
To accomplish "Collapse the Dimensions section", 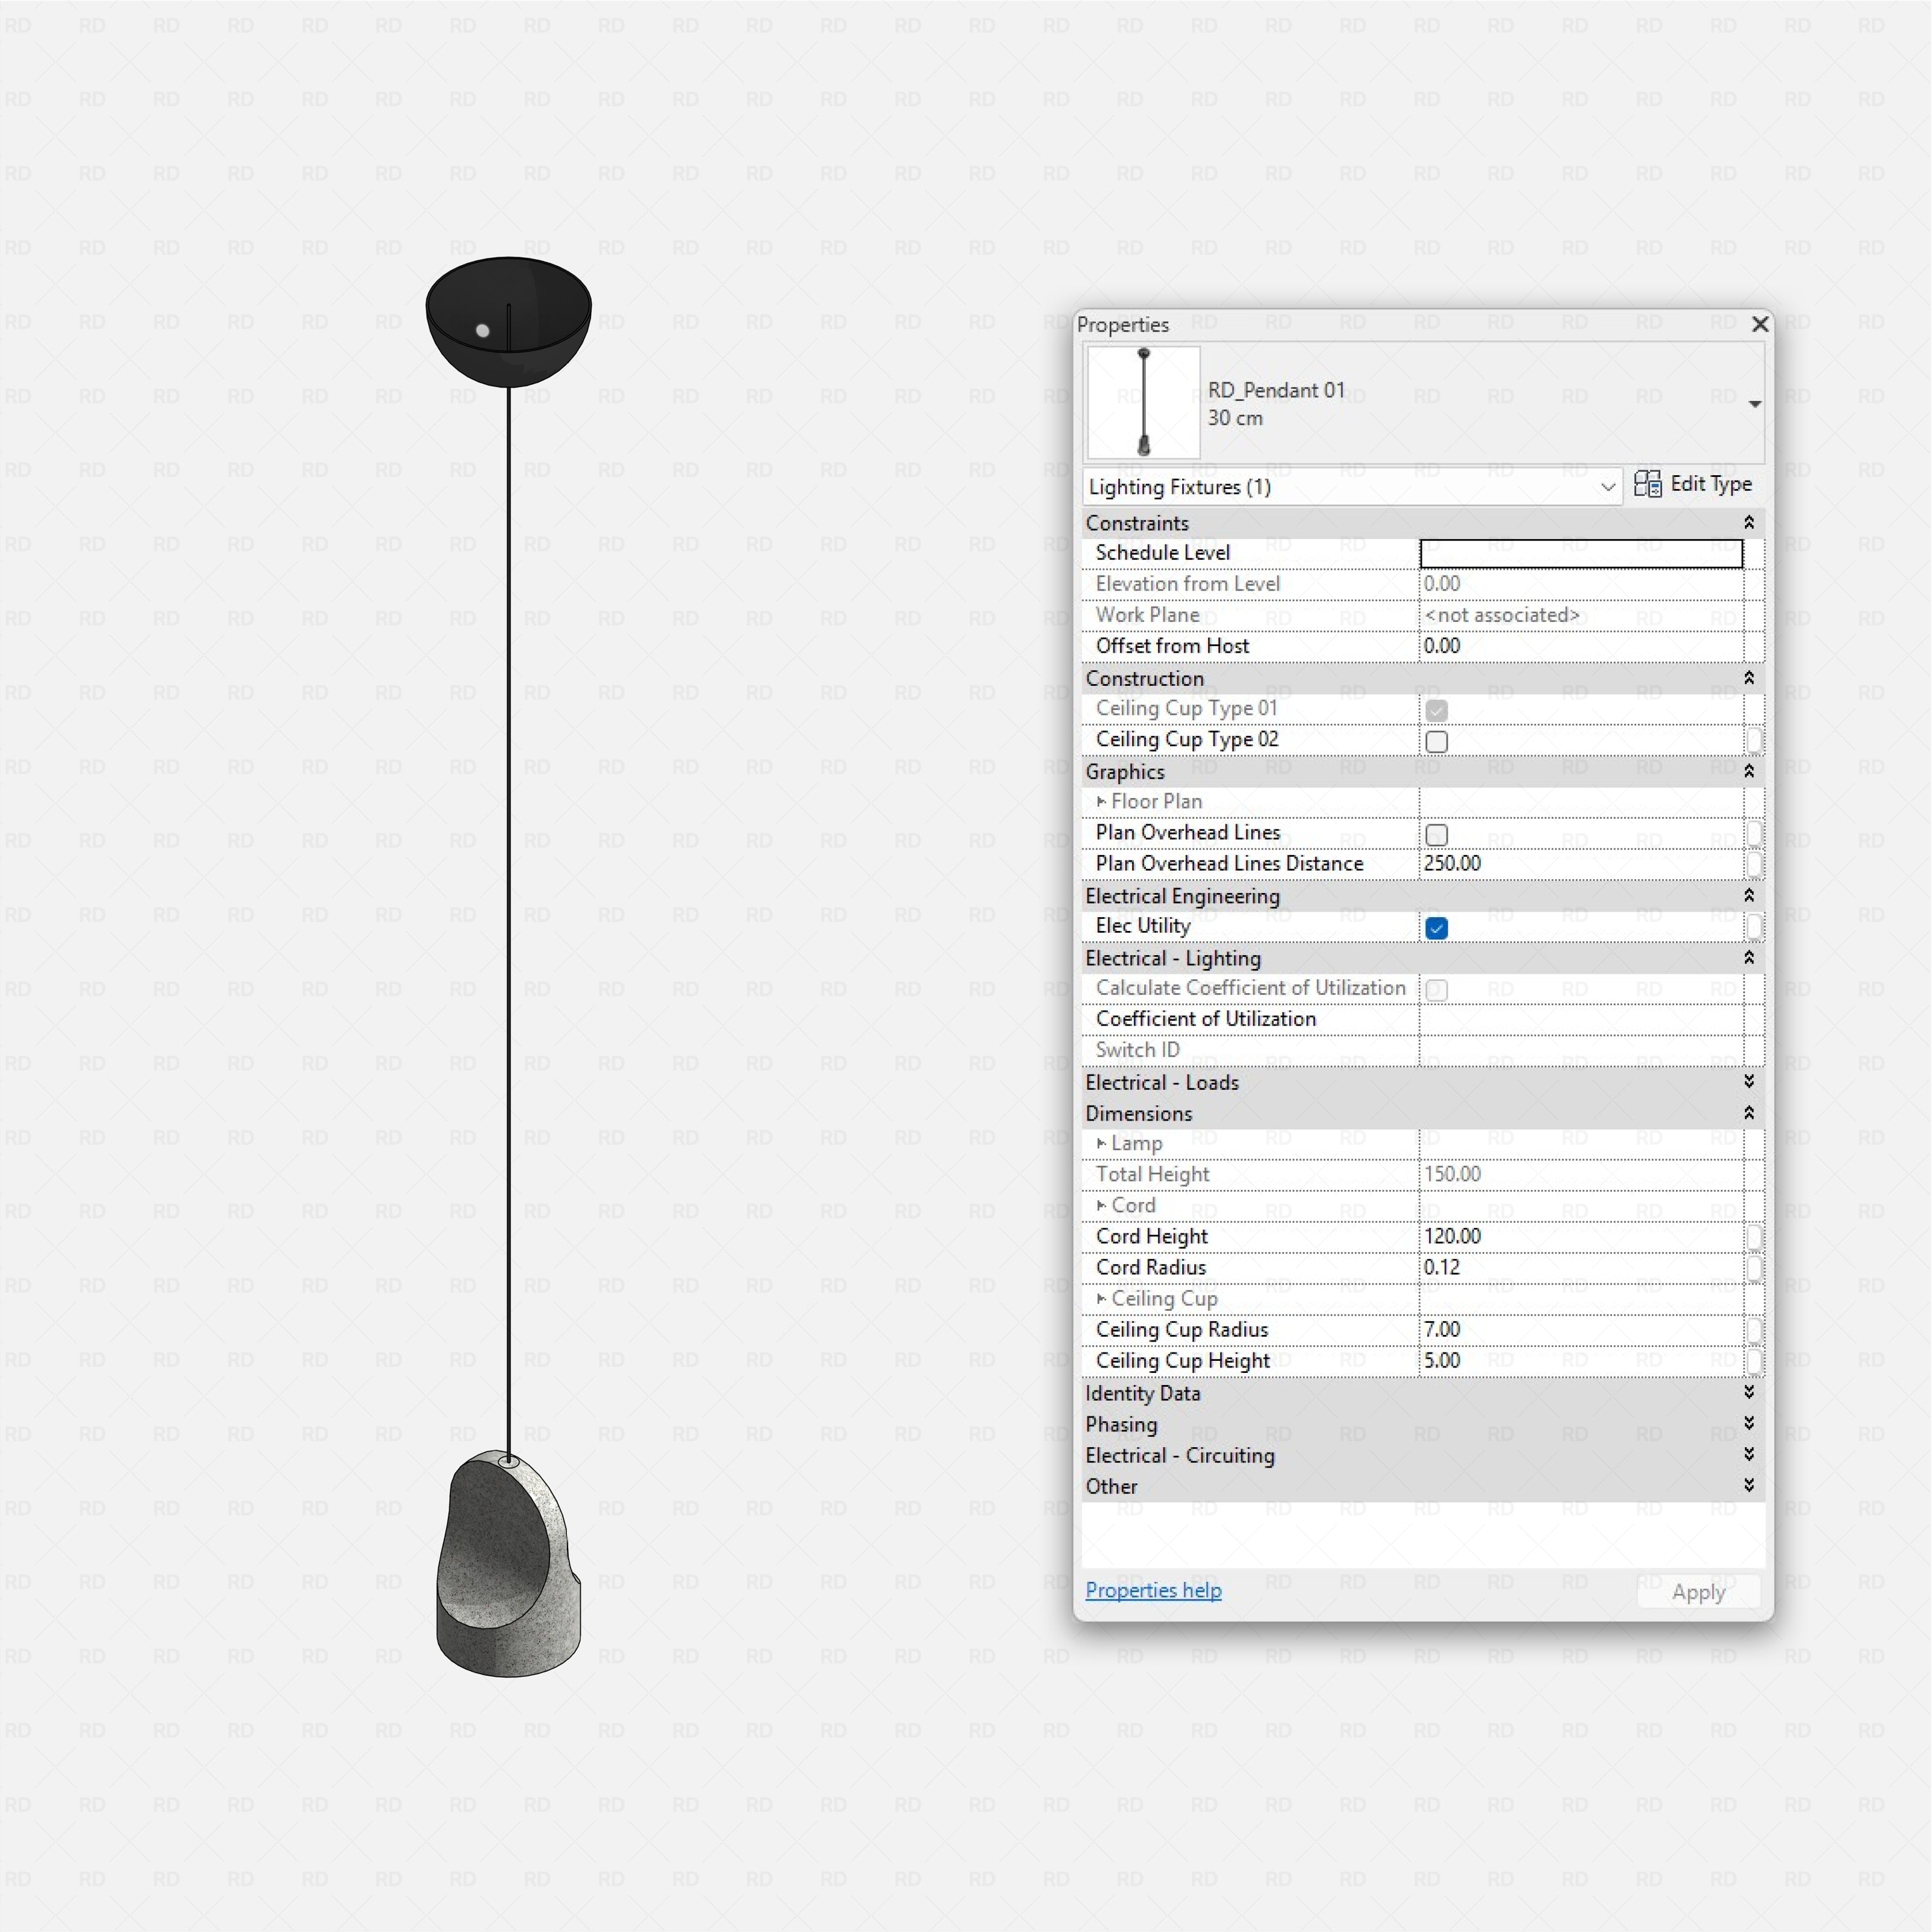I will coord(1748,1113).
